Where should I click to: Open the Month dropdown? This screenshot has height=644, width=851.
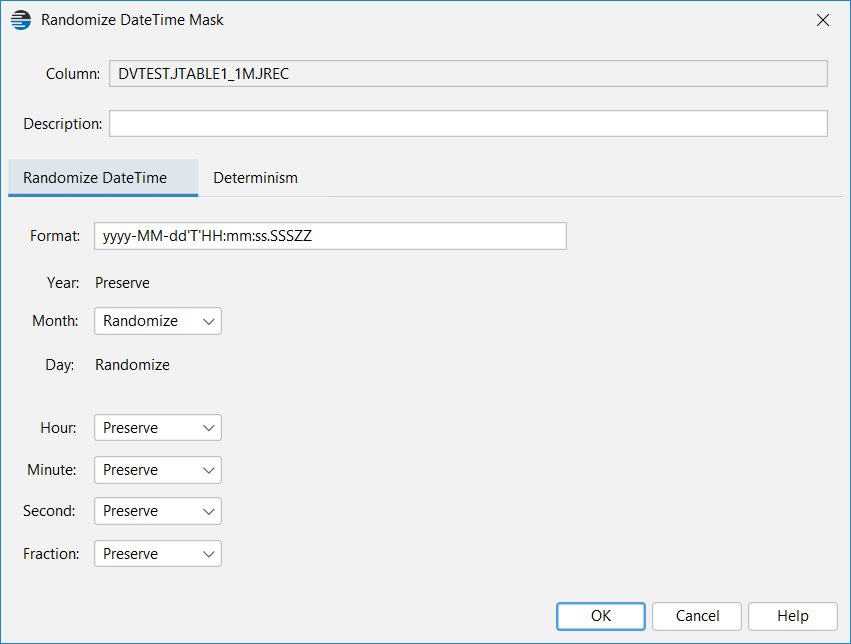point(157,321)
